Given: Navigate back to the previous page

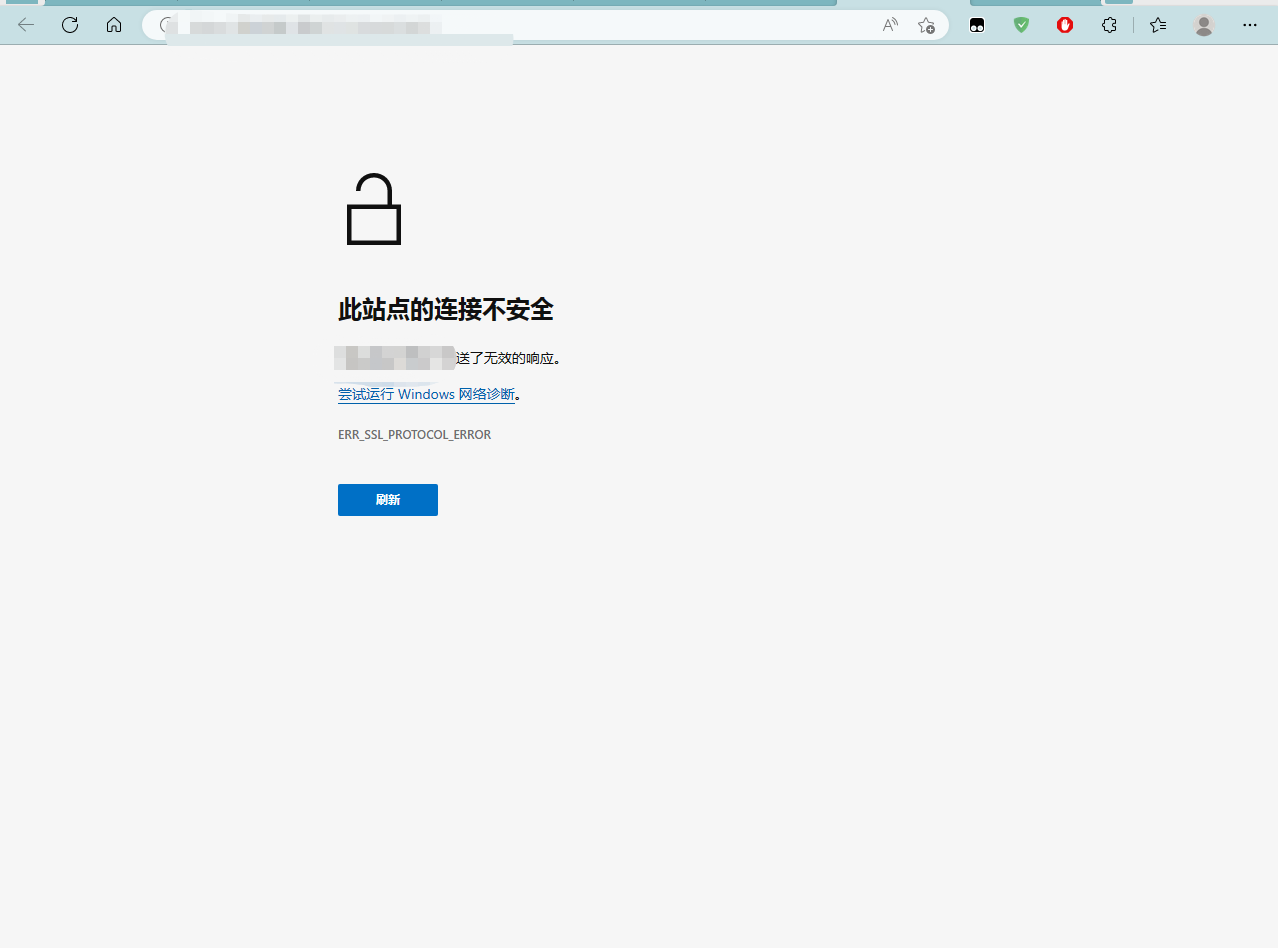Looking at the screenshot, I should (25, 25).
